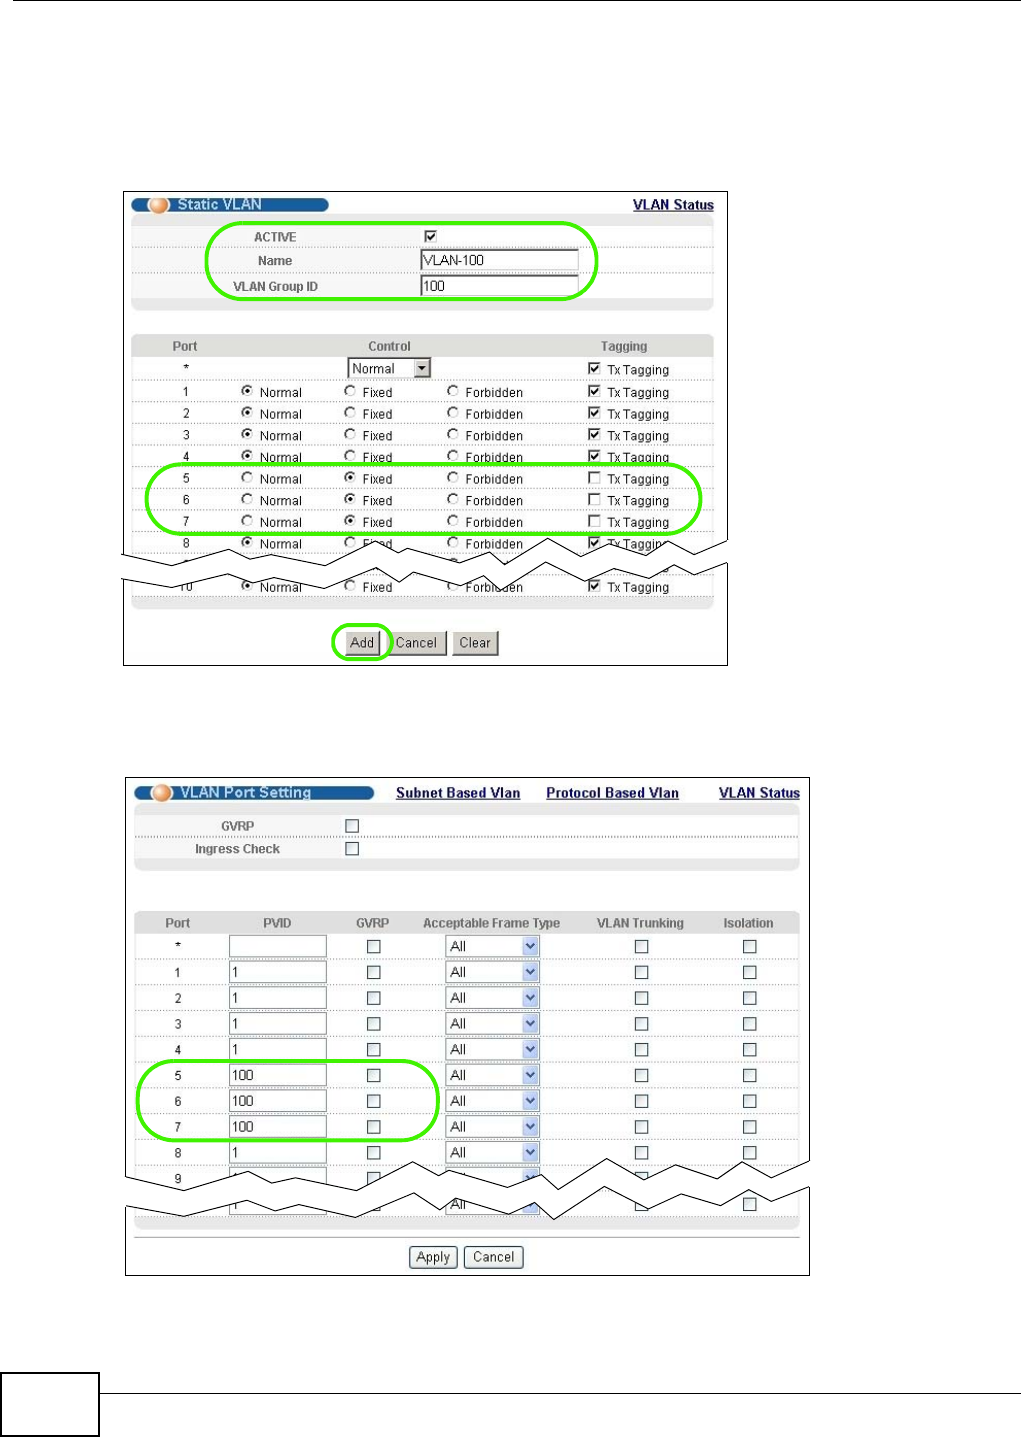Toggle Tx Tagging for port 1

[594, 391]
